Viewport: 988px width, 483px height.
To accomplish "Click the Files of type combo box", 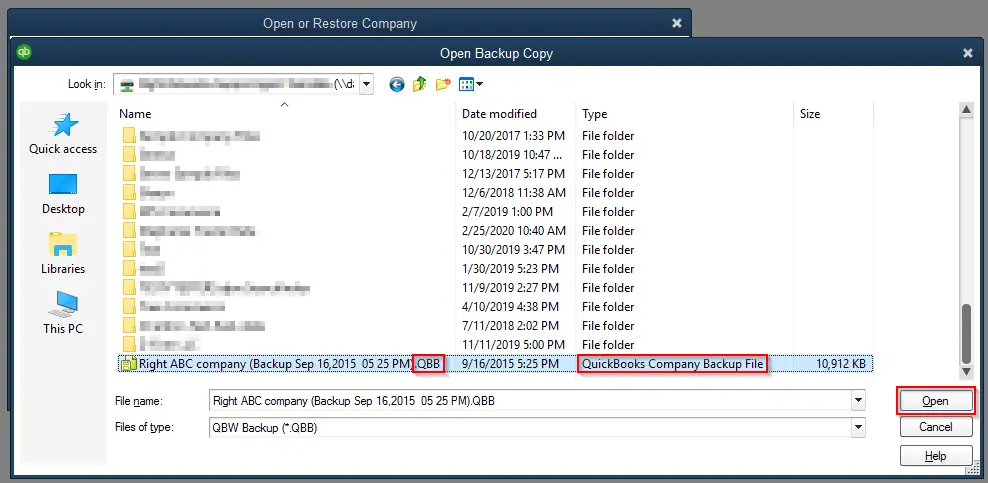I will (x=537, y=428).
